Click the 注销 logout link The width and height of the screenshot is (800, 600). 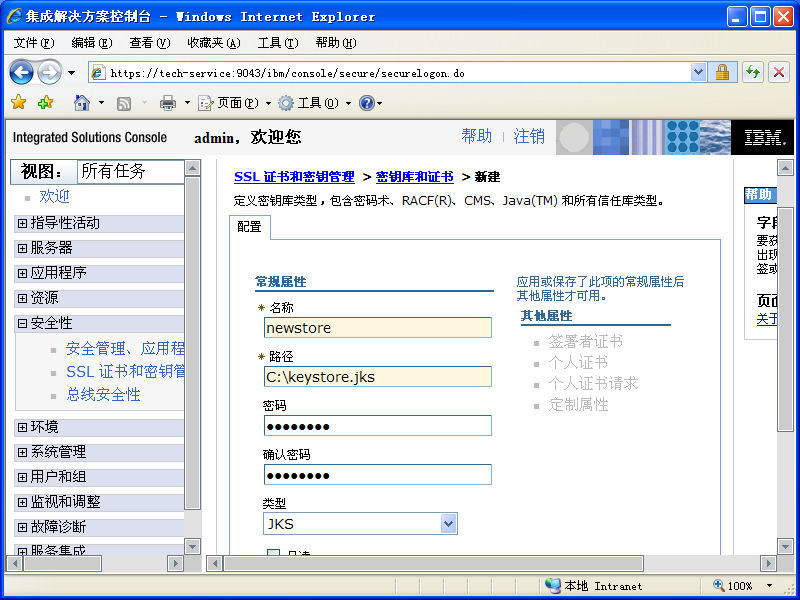[x=529, y=137]
